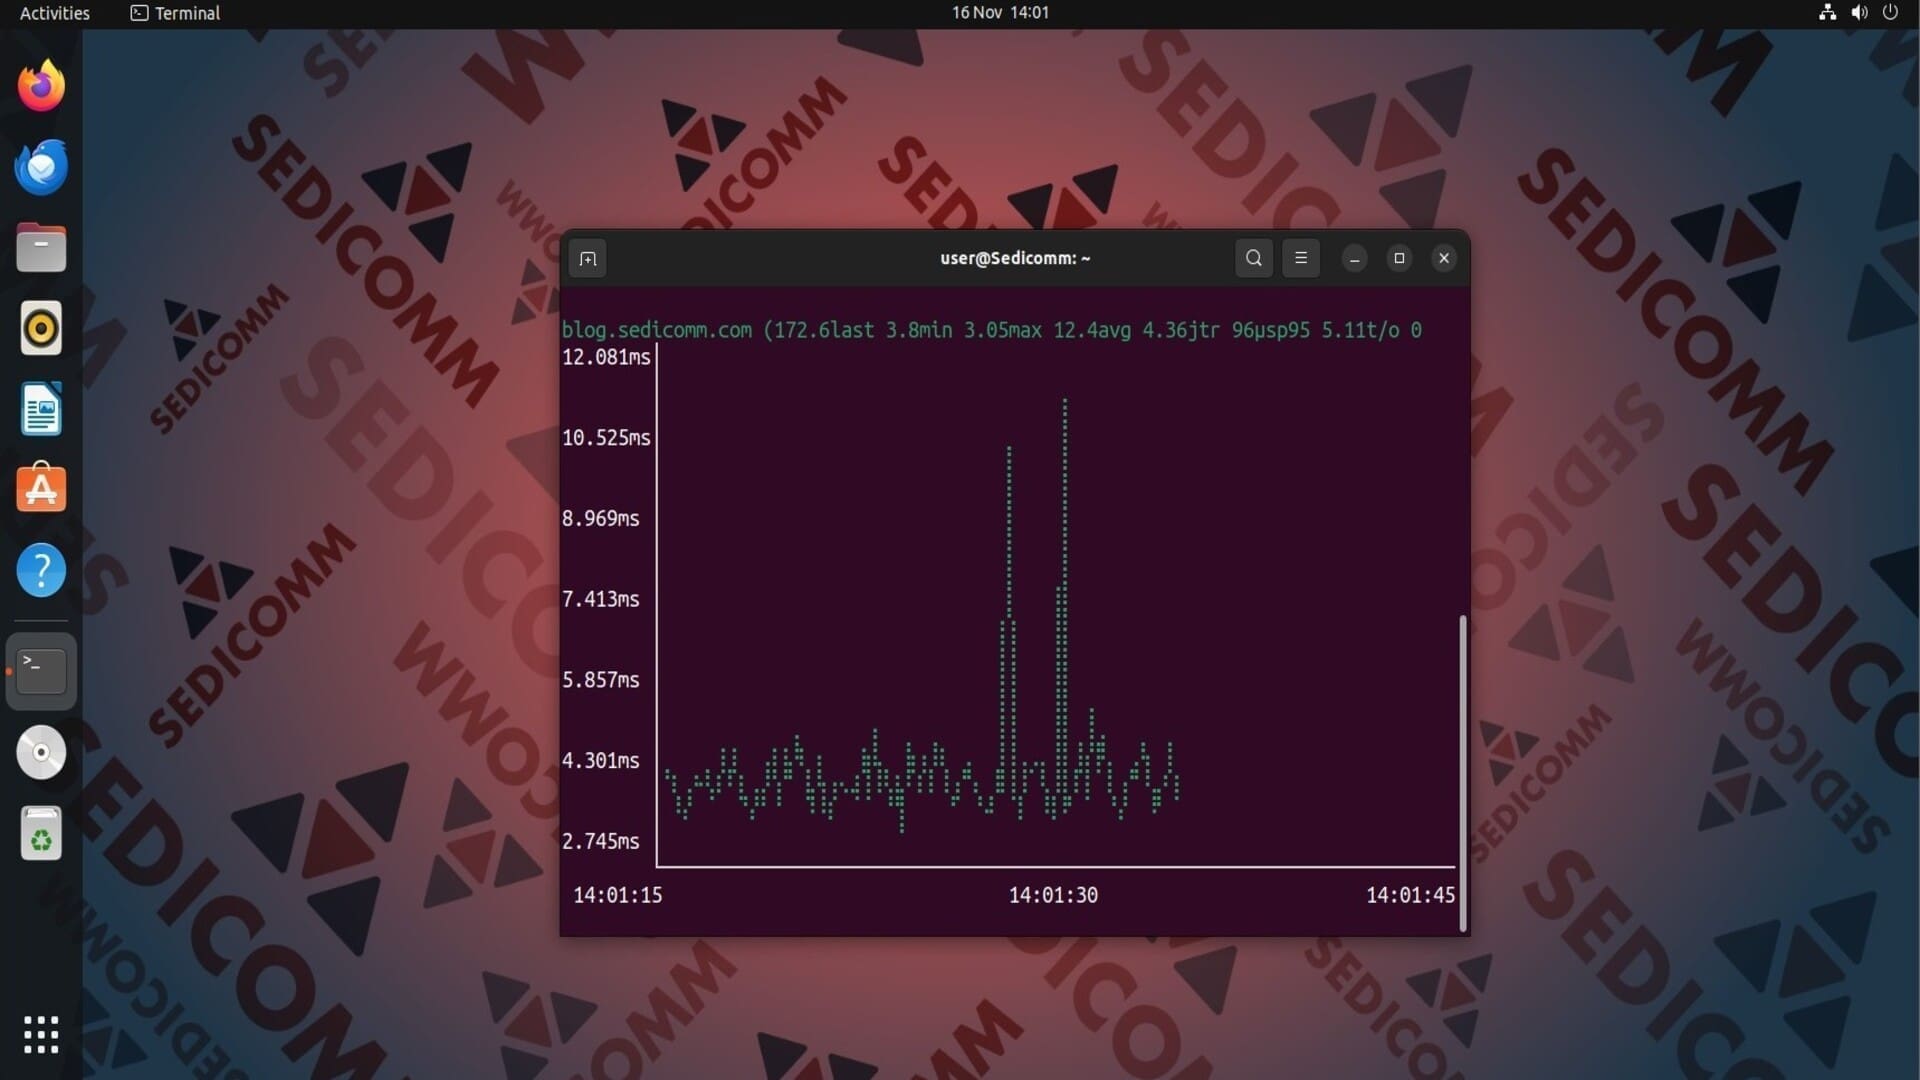This screenshot has width=1920, height=1080.
Task: Open the Help icon in dock
Action: click(41, 570)
